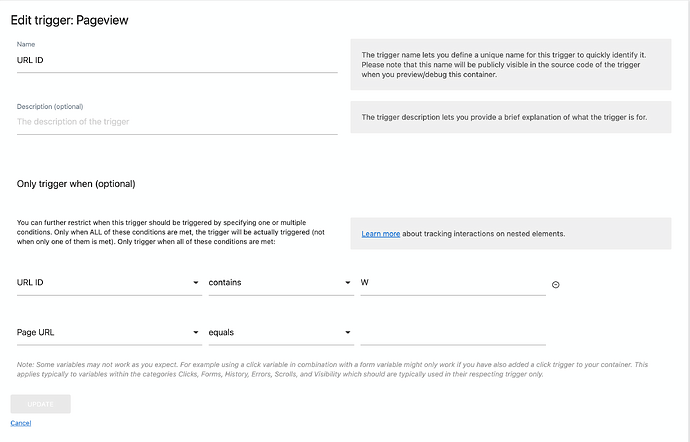Click into the trigger description field

pyautogui.click(x=177, y=122)
